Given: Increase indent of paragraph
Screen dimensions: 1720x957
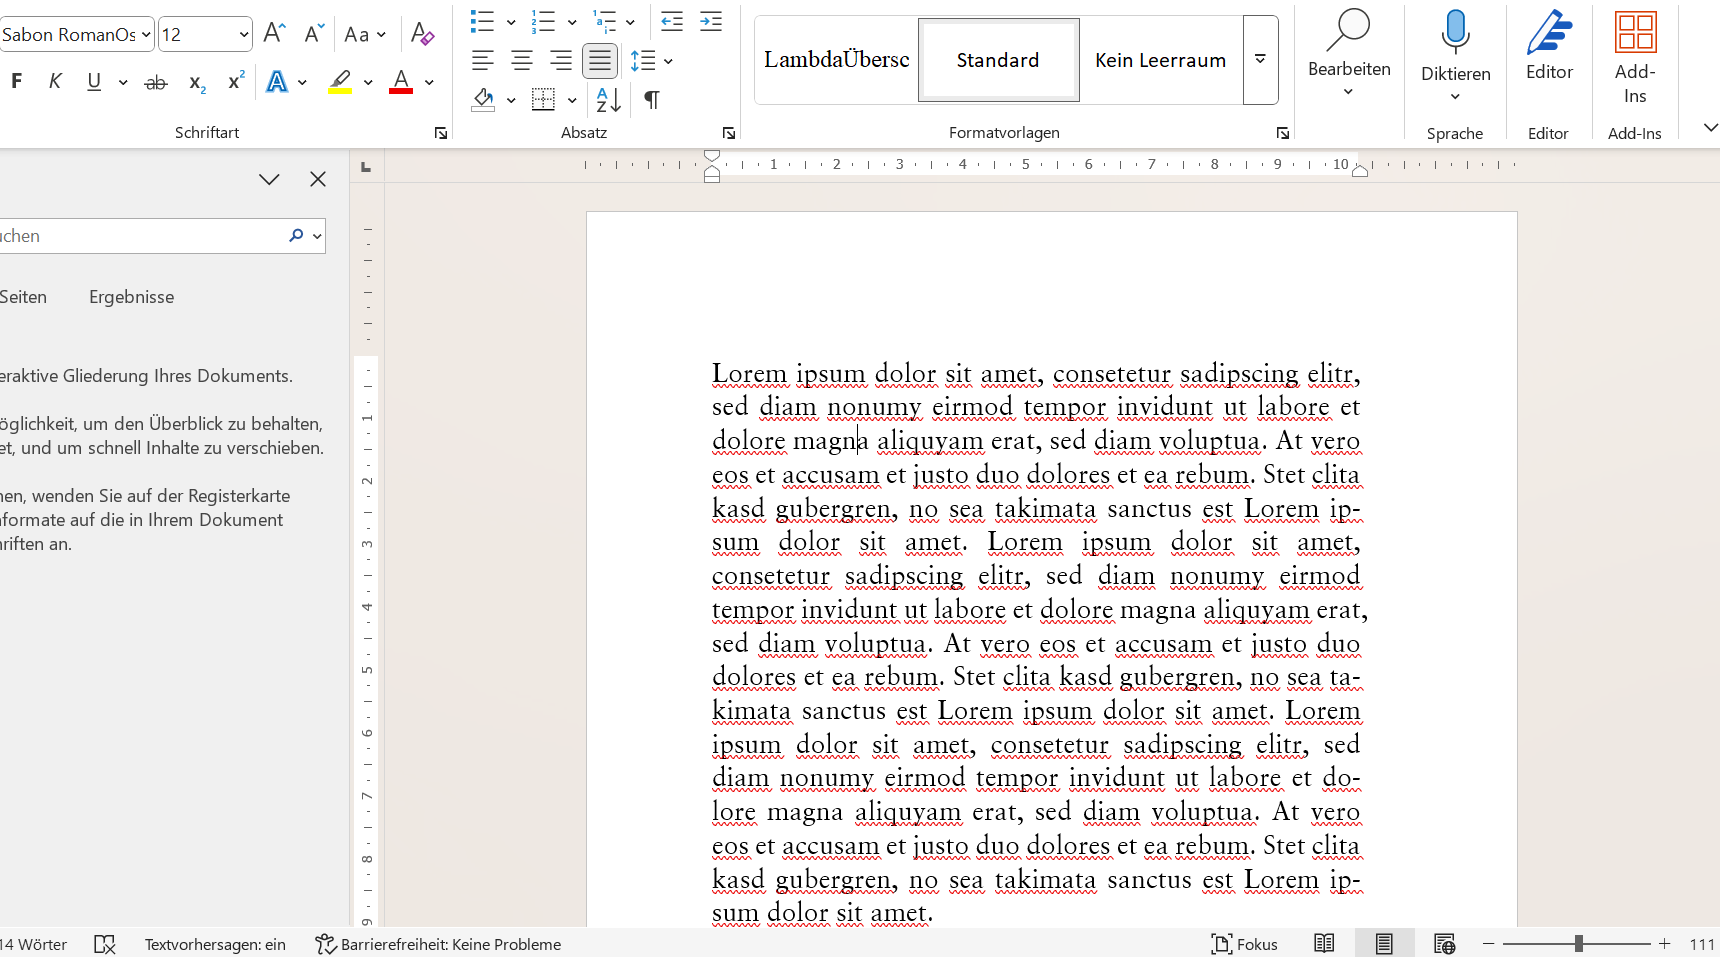Looking at the screenshot, I should pos(711,22).
